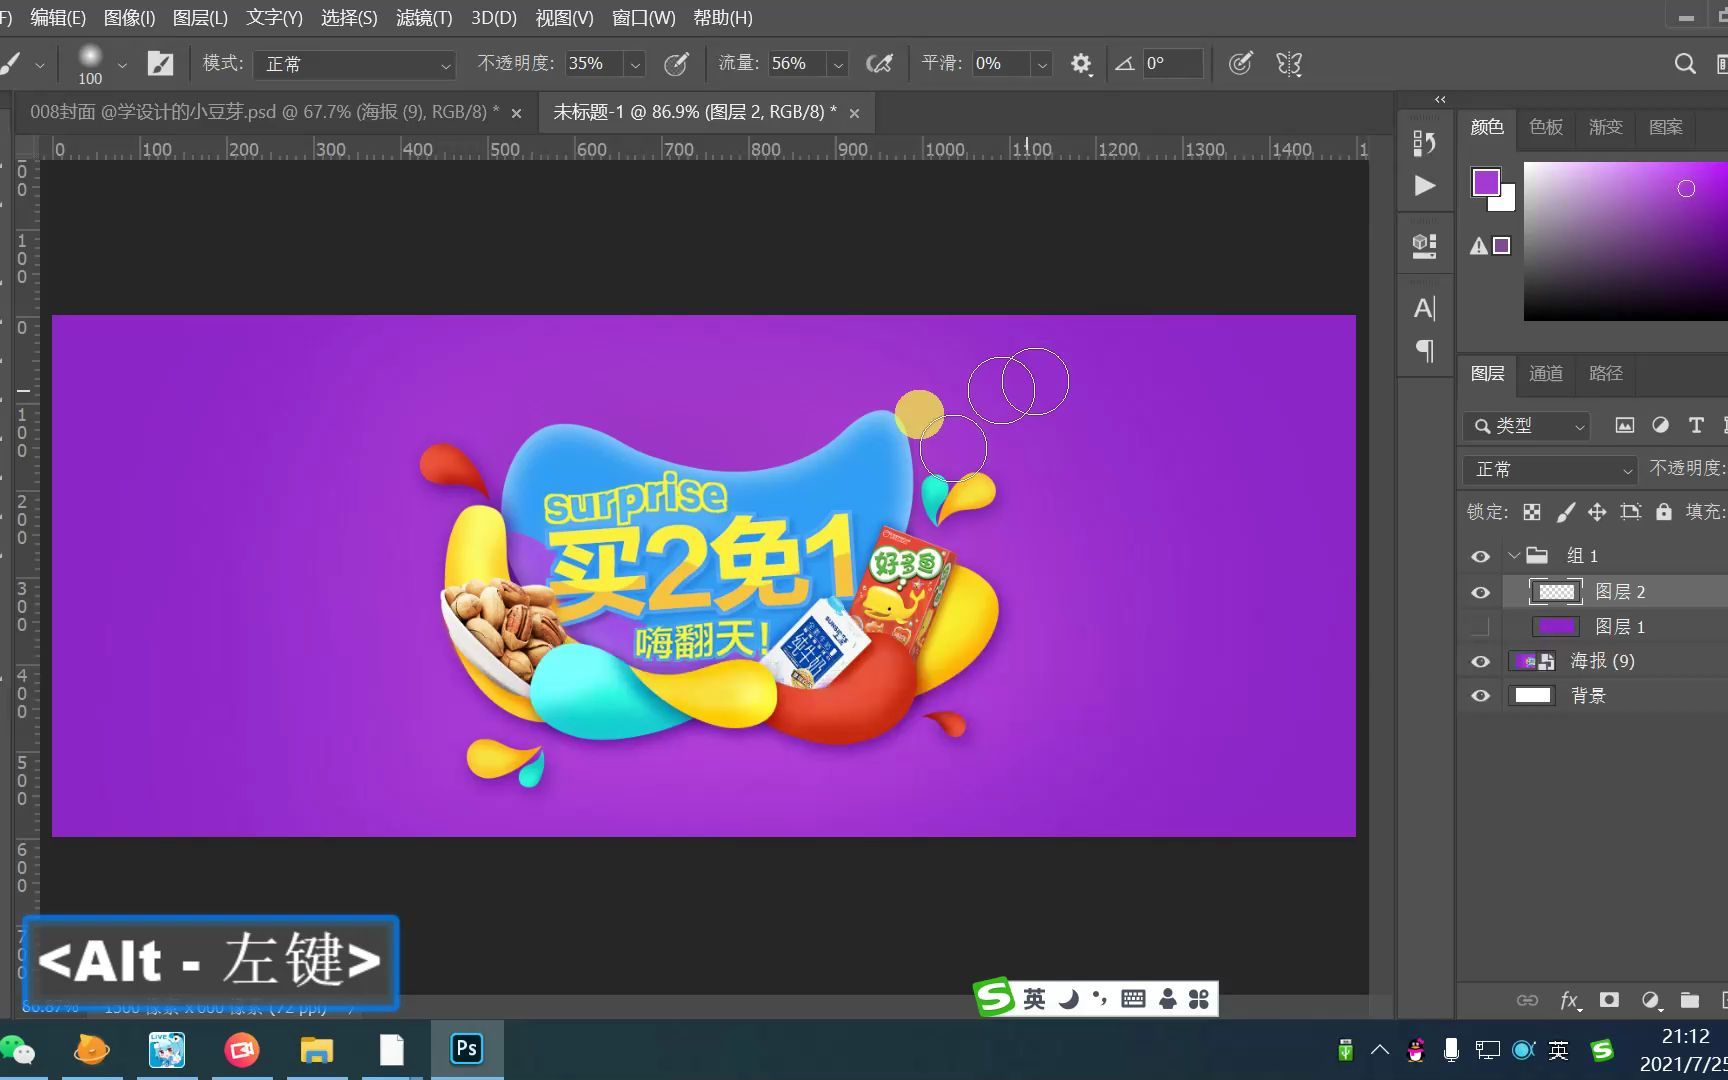Switch to the 008封面 document tab
This screenshot has height=1080, width=1728.
click(x=264, y=112)
